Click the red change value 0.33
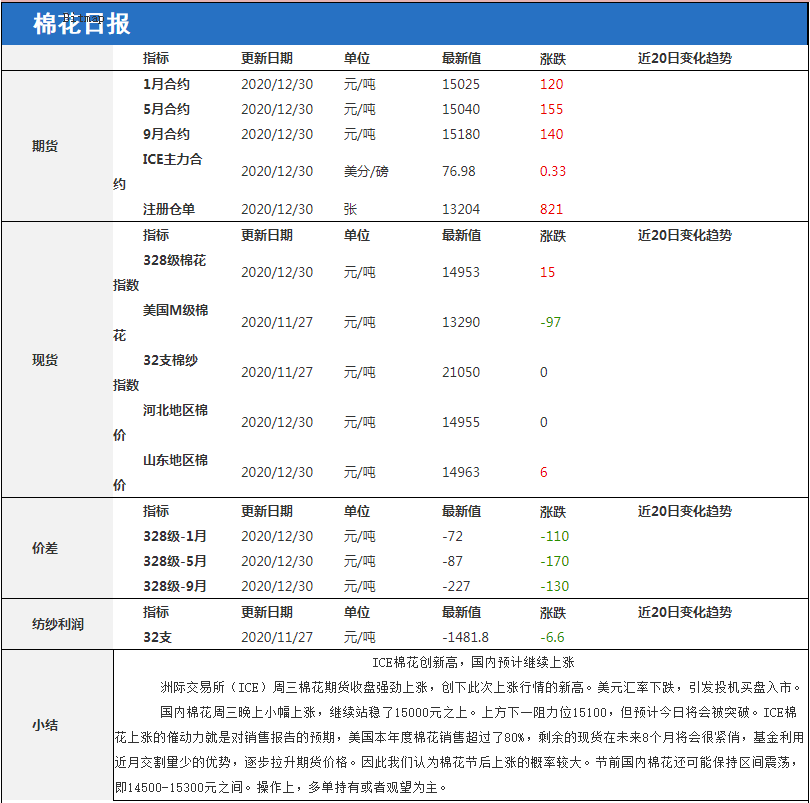The height and width of the screenshot is (803, 810). tap(553, 171)
